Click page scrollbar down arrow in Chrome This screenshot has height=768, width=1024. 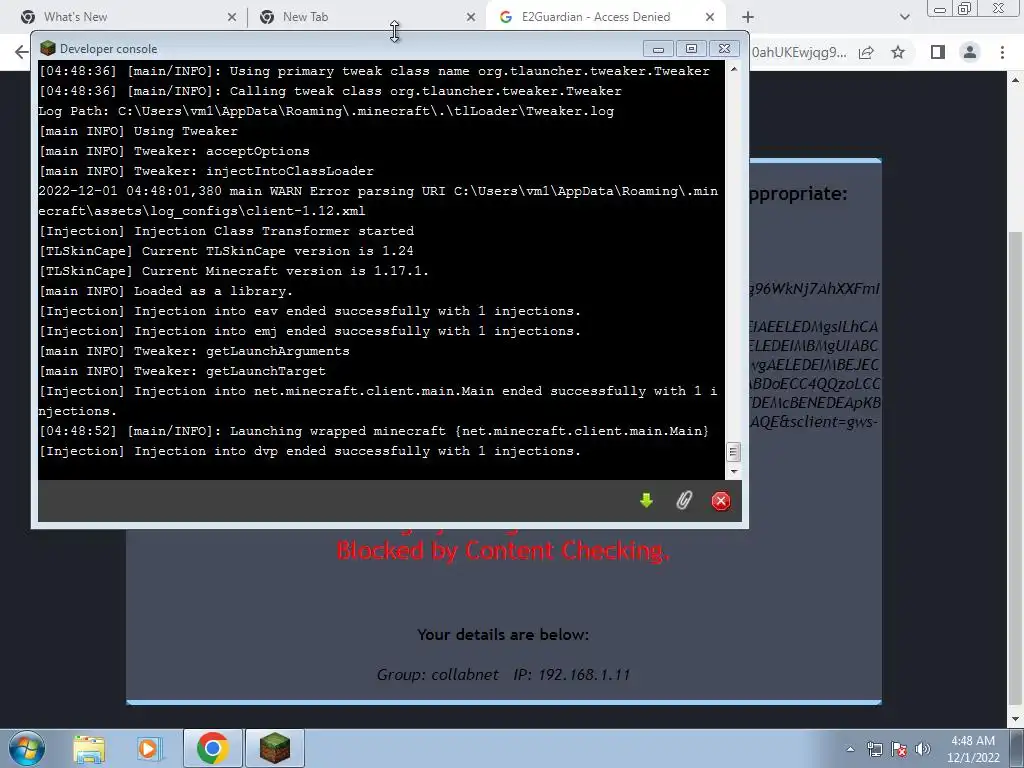(x=1016, y=720)
